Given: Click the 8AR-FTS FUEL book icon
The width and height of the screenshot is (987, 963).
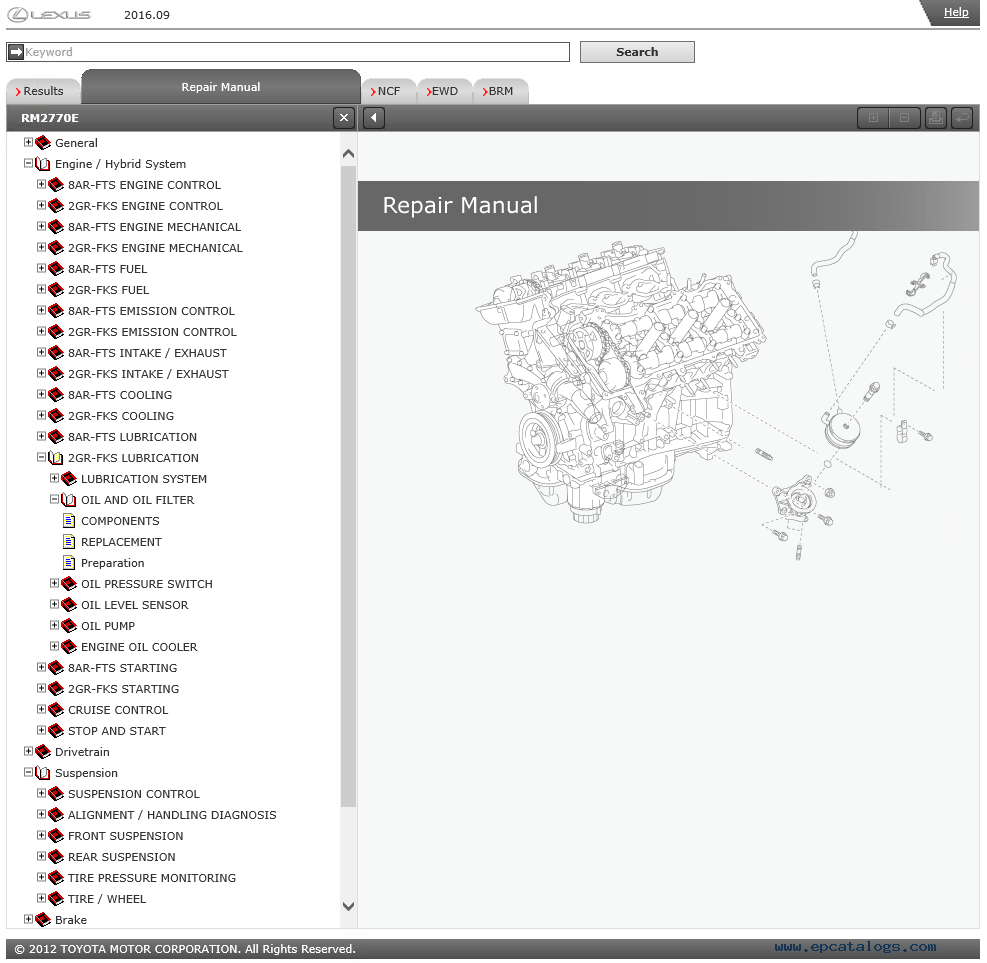Looking at the screenshot, I should pos(56,269).
